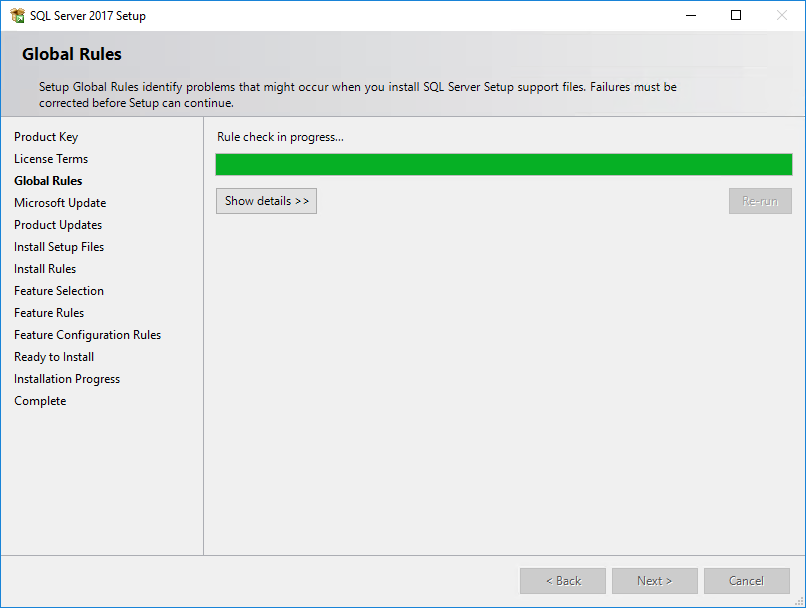Cancel the SQL Server setup
Viewport: 806px width, 608px height.
coord(746,581)
